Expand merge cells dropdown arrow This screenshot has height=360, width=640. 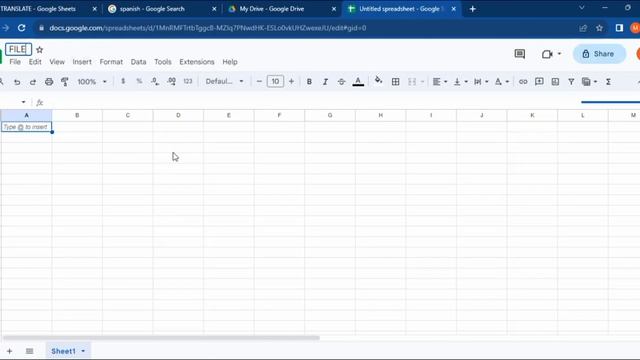(422, 82)
